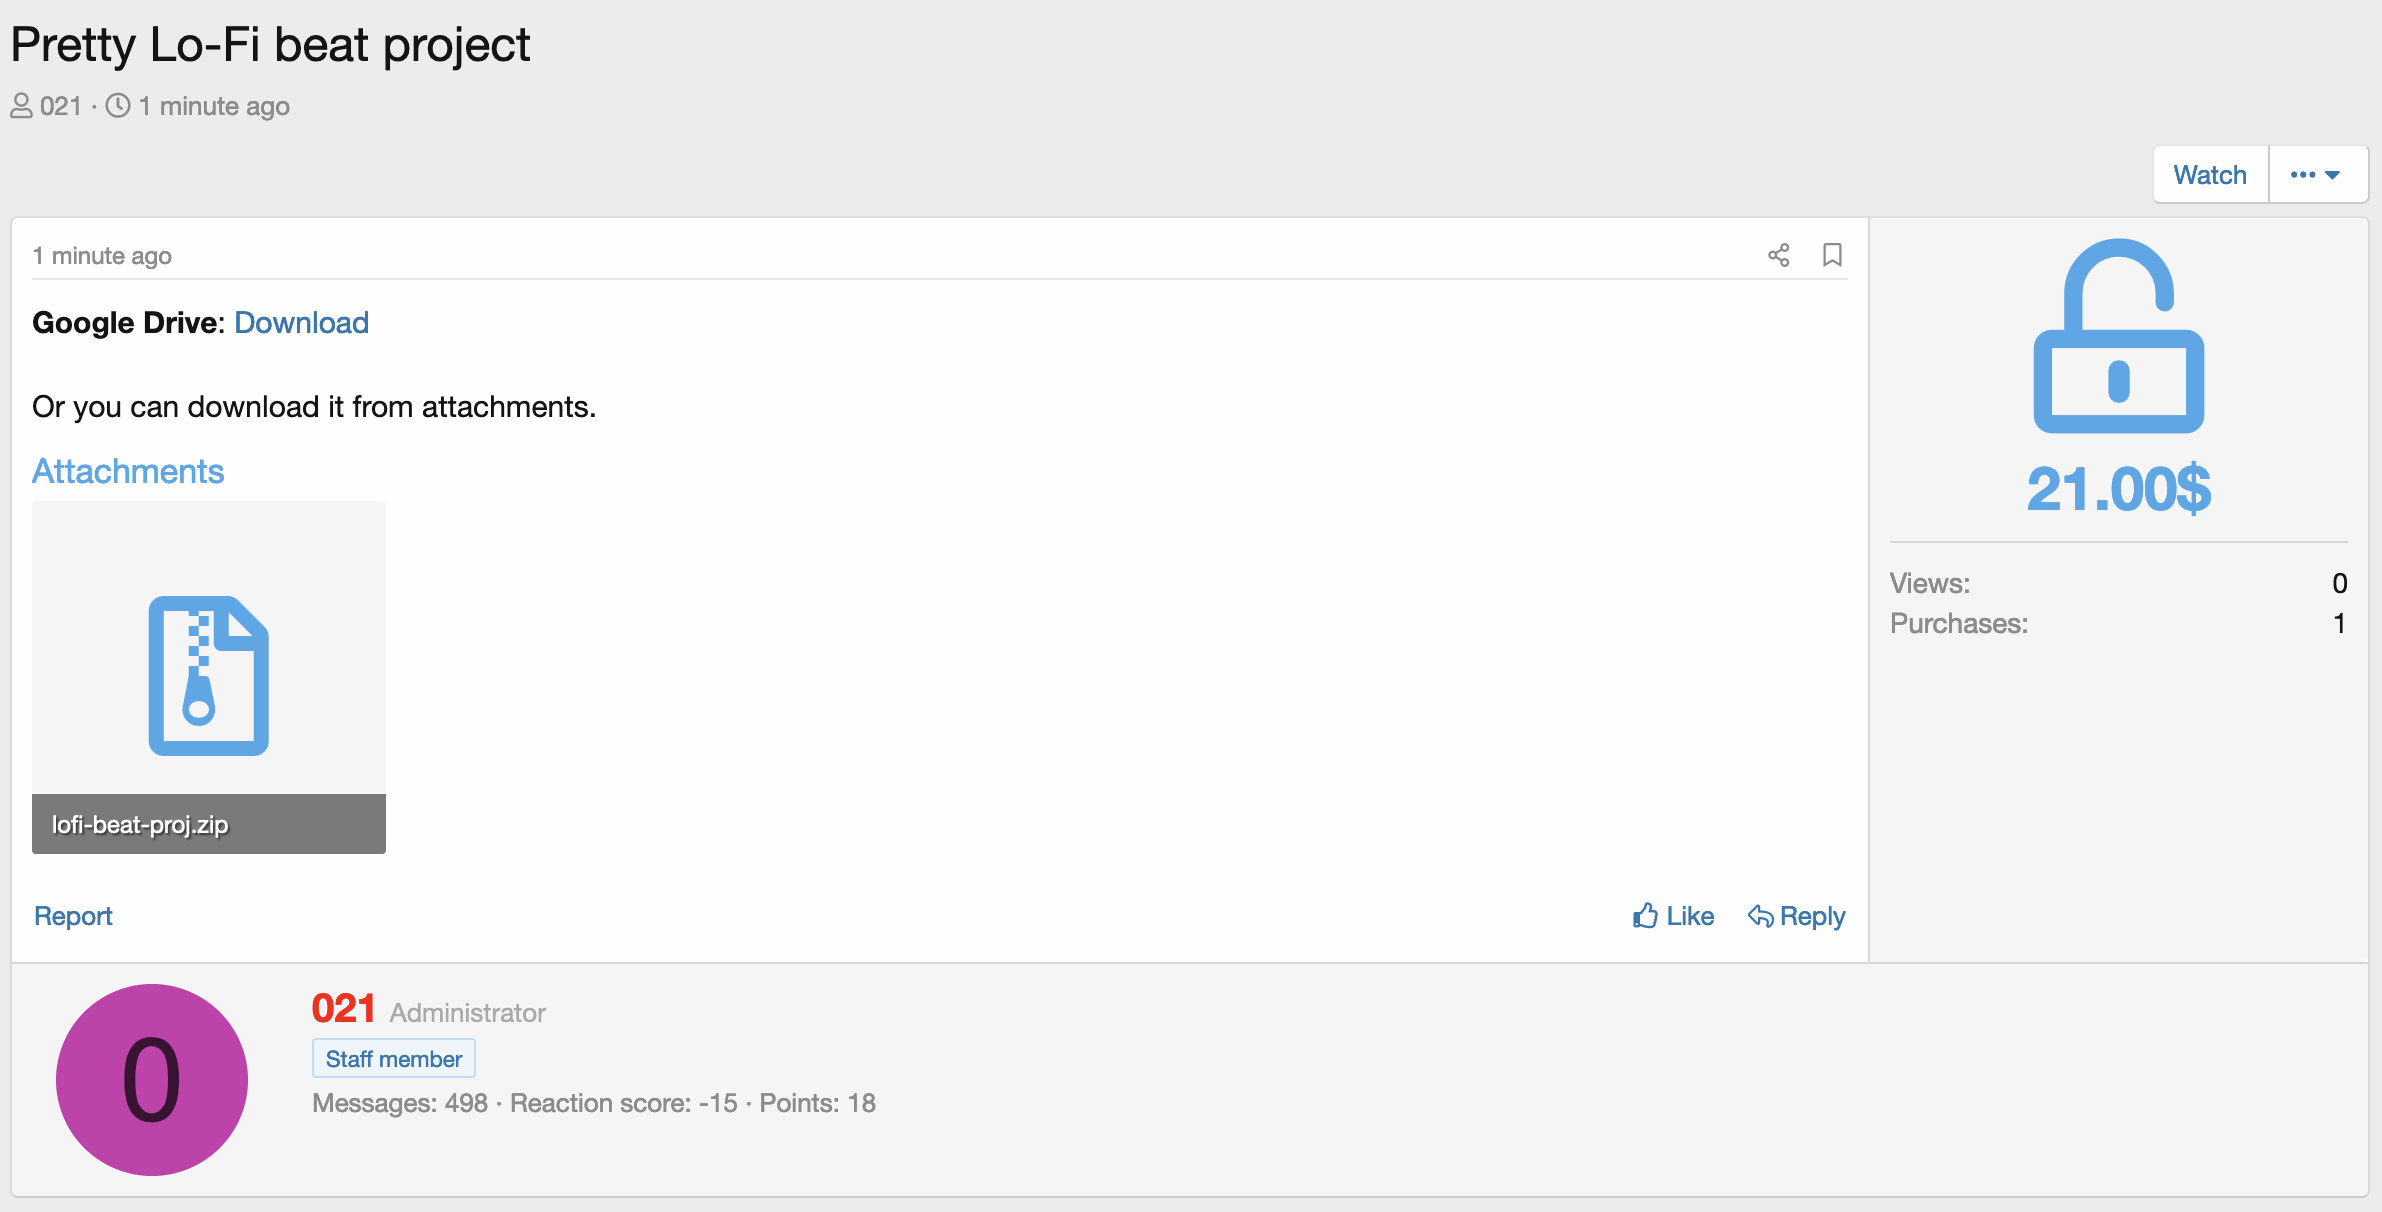Toggle Watch on this thread
The height and width of the screenshot is (1212, 2382).
(2210, 175)
